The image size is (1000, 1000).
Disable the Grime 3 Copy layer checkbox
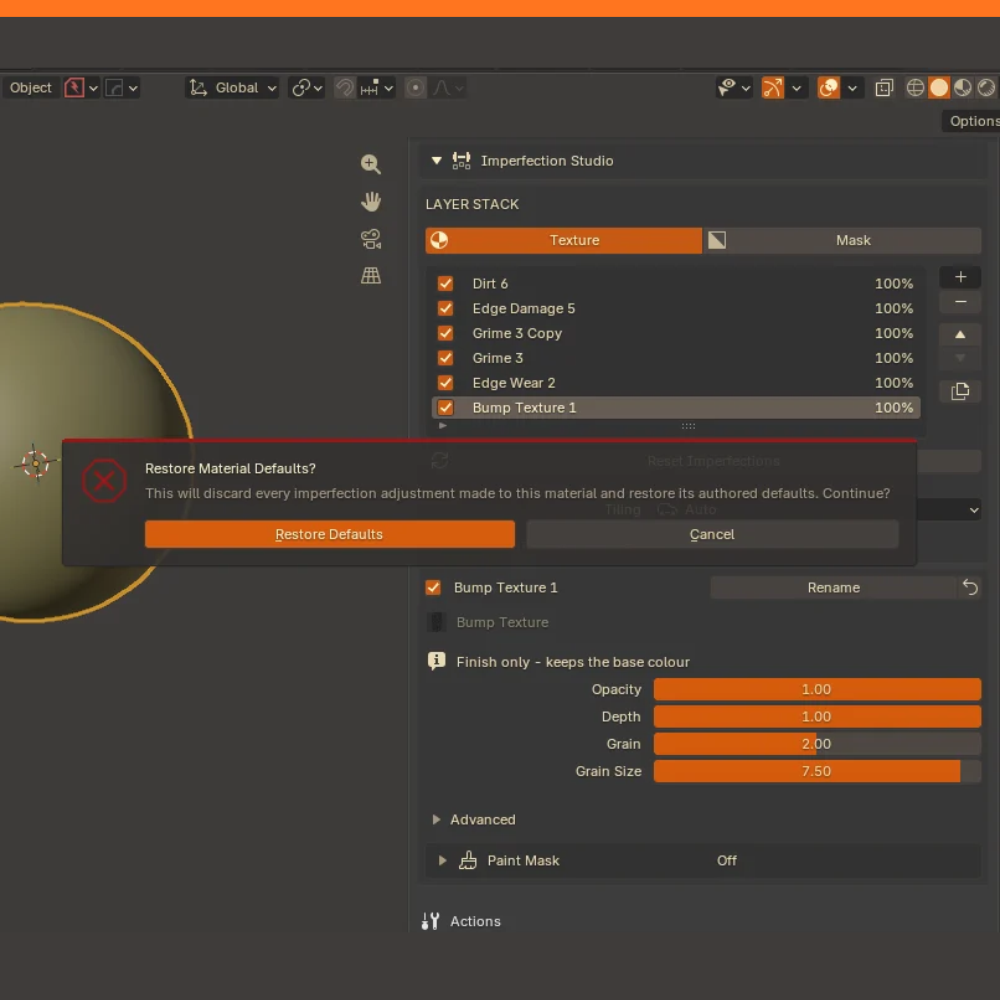[x=445, y=333]
